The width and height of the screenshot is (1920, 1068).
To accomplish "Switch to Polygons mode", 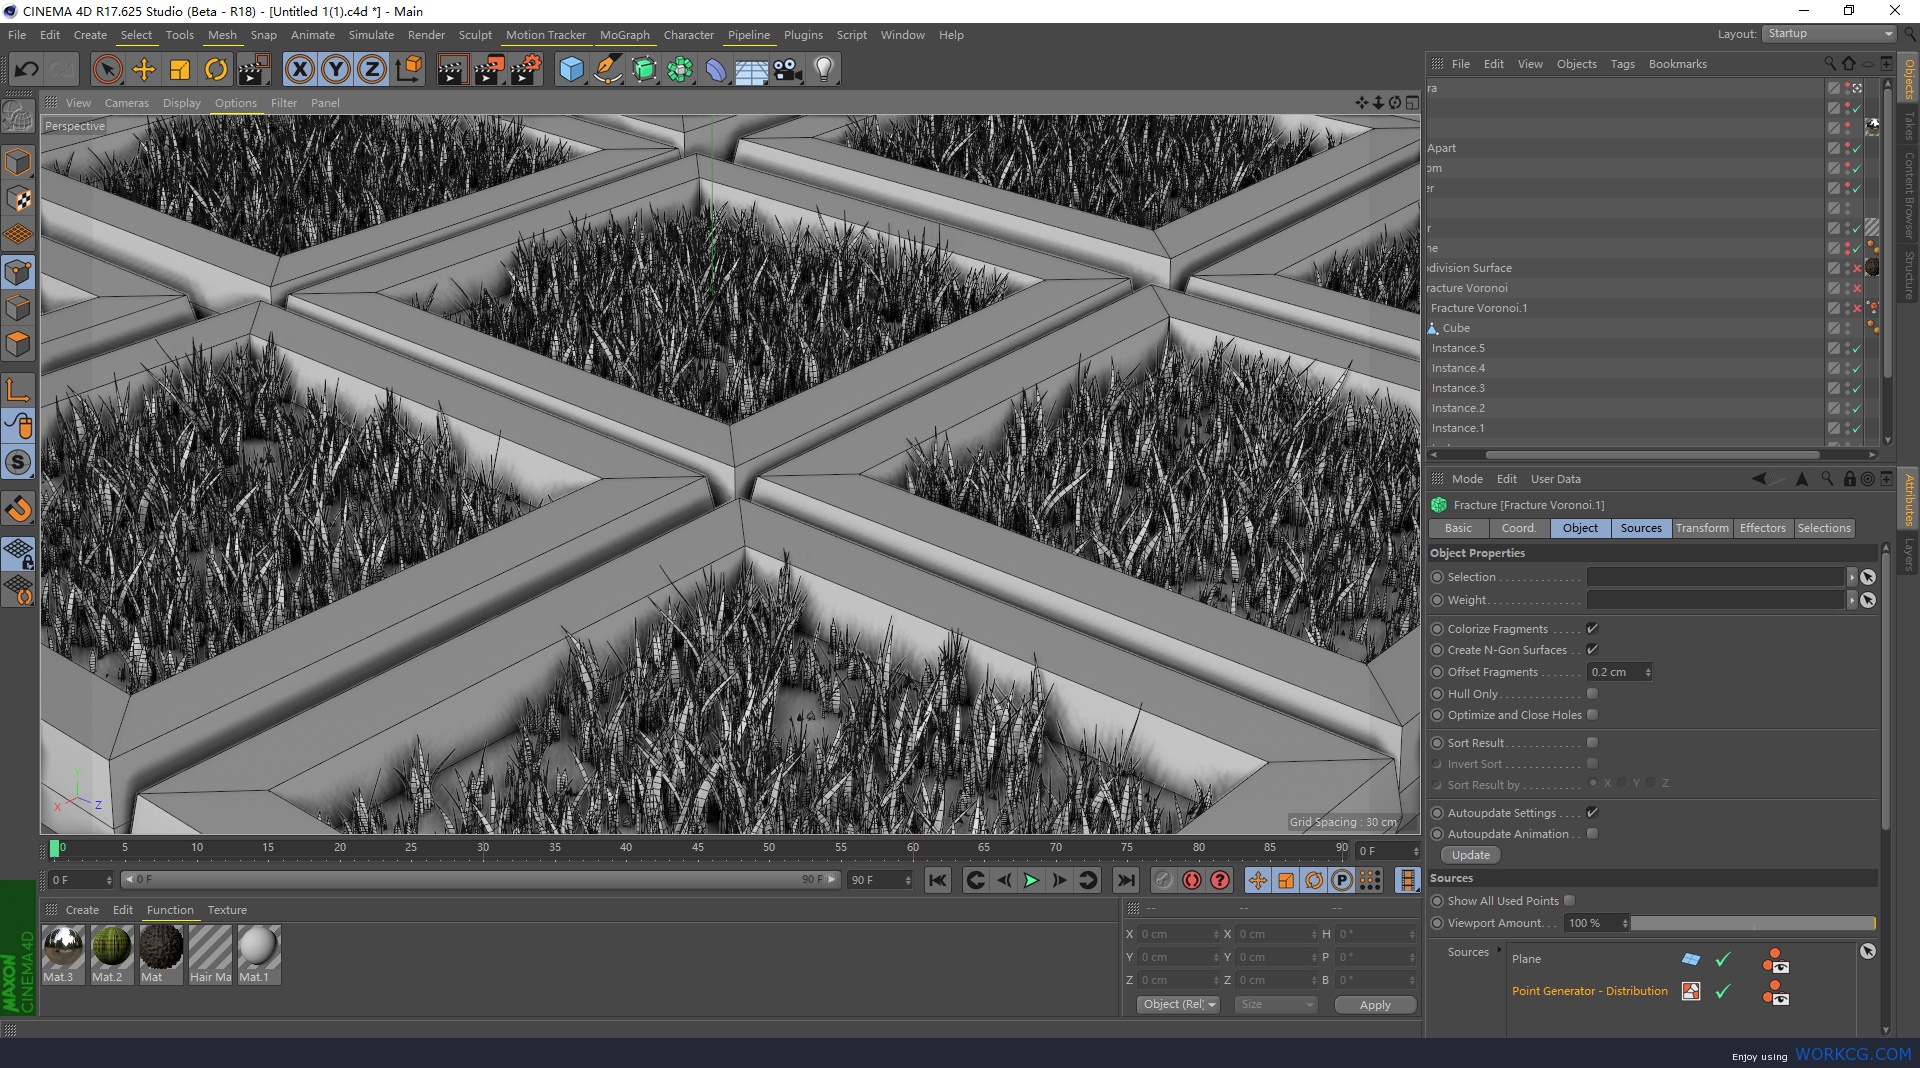I will [x=18, y=343].
